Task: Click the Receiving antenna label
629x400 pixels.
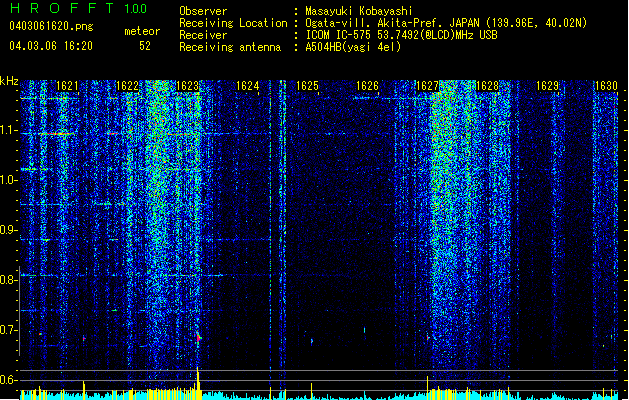Action: pos(230,47)
